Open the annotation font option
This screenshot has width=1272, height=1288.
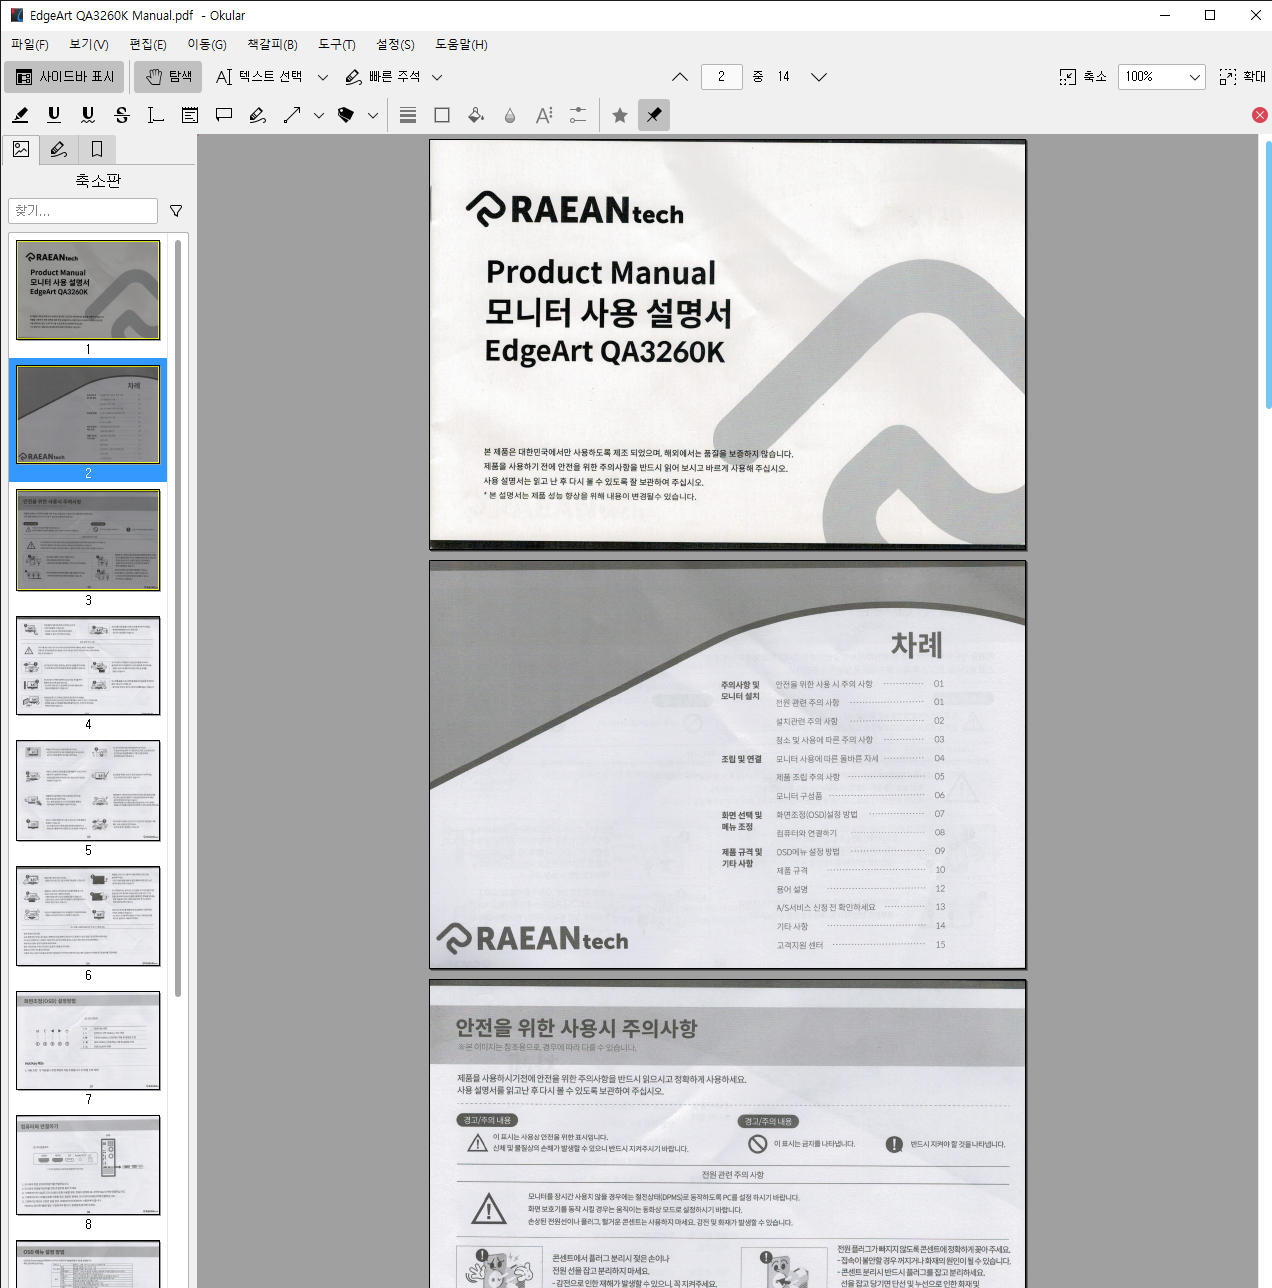[544, 115]
